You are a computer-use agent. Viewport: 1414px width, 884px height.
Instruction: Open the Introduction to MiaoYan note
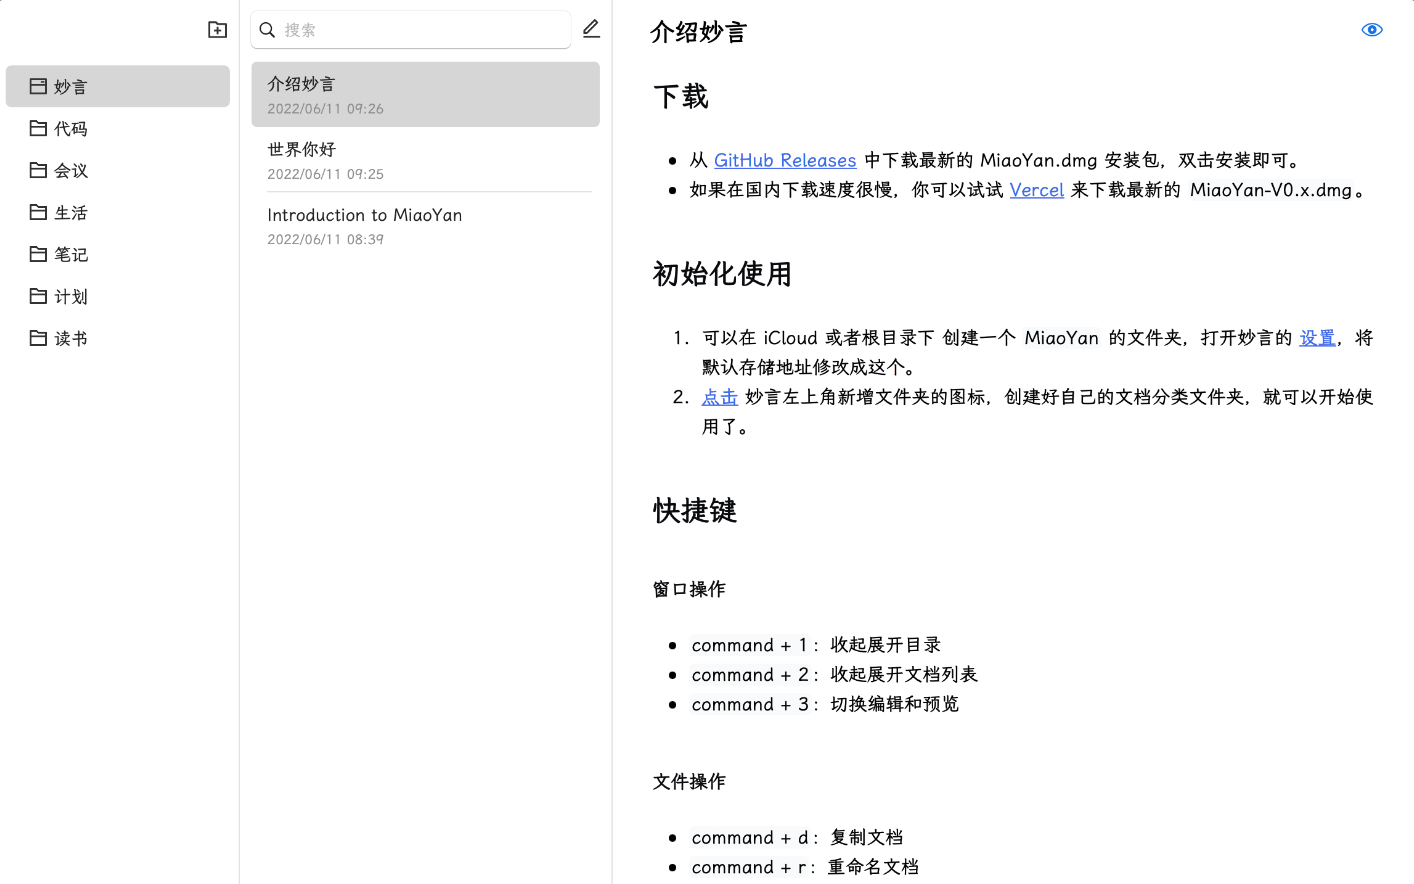pyautogui.click(x=425, y=225)
